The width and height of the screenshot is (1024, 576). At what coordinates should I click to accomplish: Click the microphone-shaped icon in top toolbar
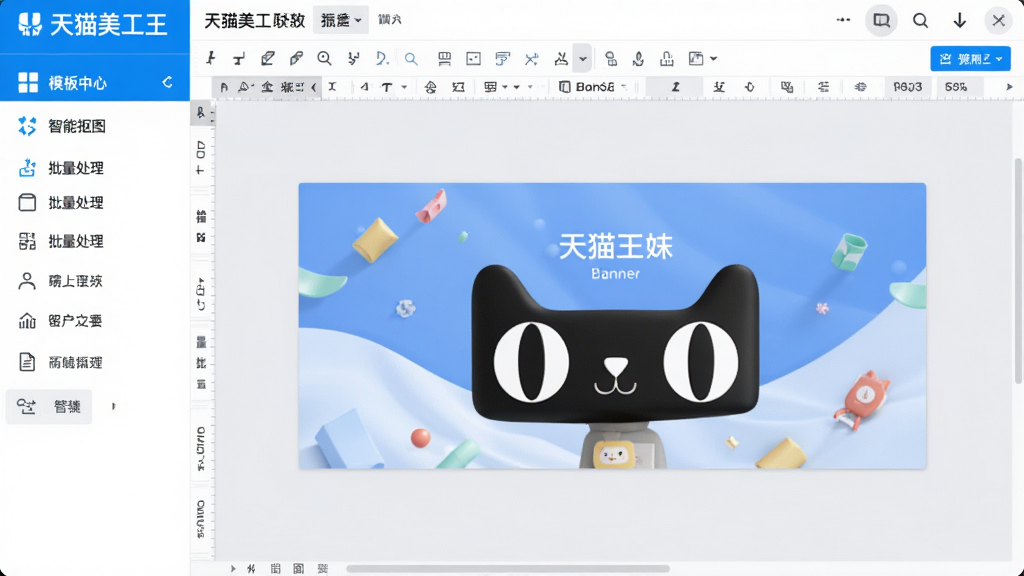pyautogui.click(x=639, y=59)
